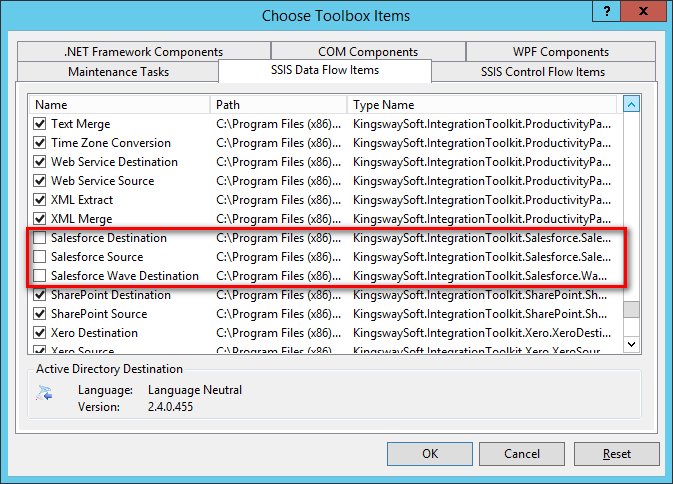Click the scrollbar up arrow
This screenshot has width=673, height=484.
pos(631,104)
